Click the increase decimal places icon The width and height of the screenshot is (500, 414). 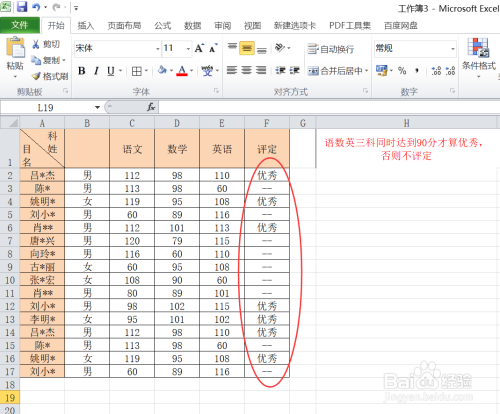pos(436,71)
